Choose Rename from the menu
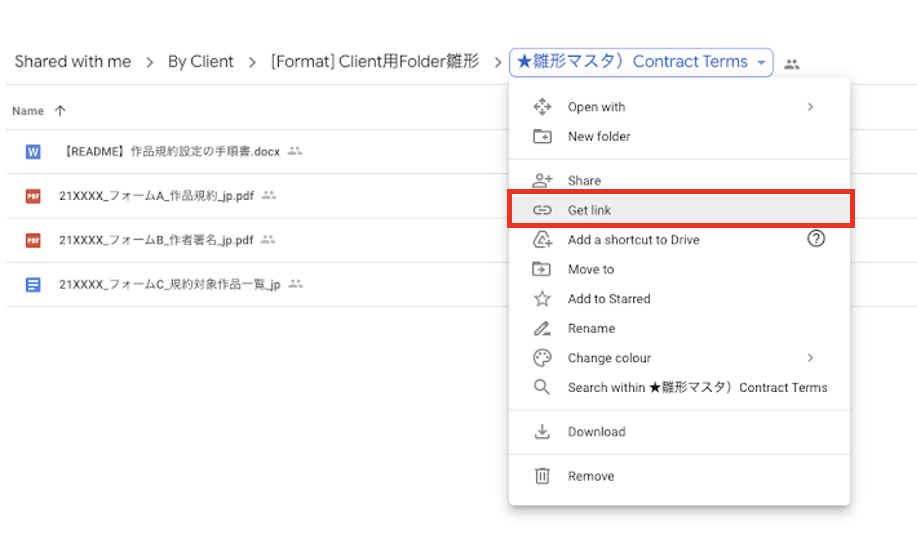This screenshot has height=558, width=917. [679, 328]
